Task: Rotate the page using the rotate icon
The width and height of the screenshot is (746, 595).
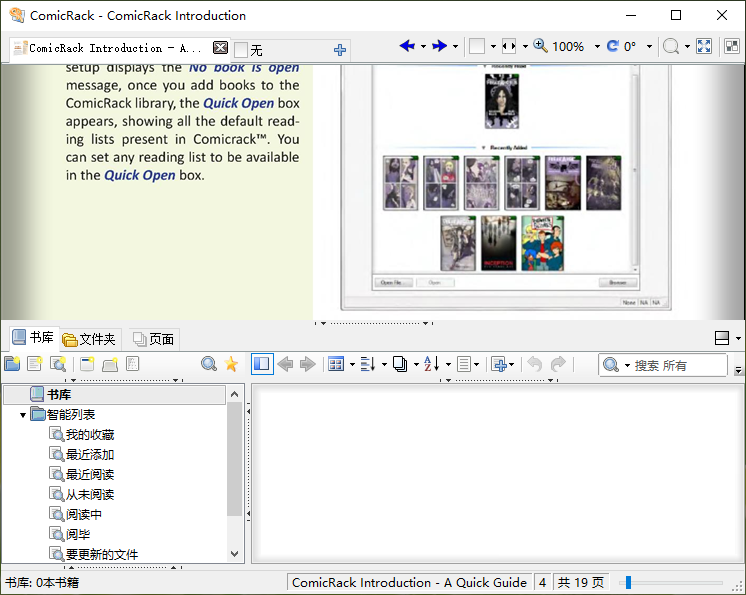Action: pyautogui.click(x=612, y=46)
